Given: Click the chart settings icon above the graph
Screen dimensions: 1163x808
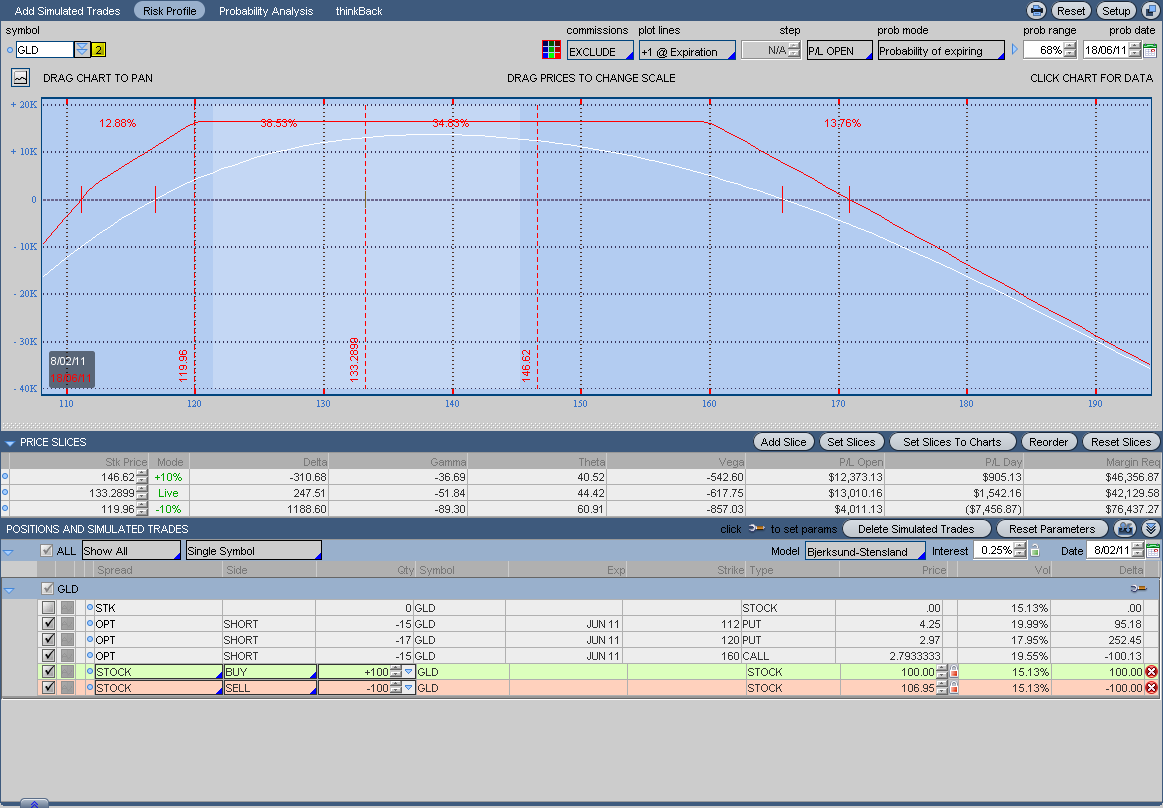Looking at the screenshot, I should [x=20, y=77].
